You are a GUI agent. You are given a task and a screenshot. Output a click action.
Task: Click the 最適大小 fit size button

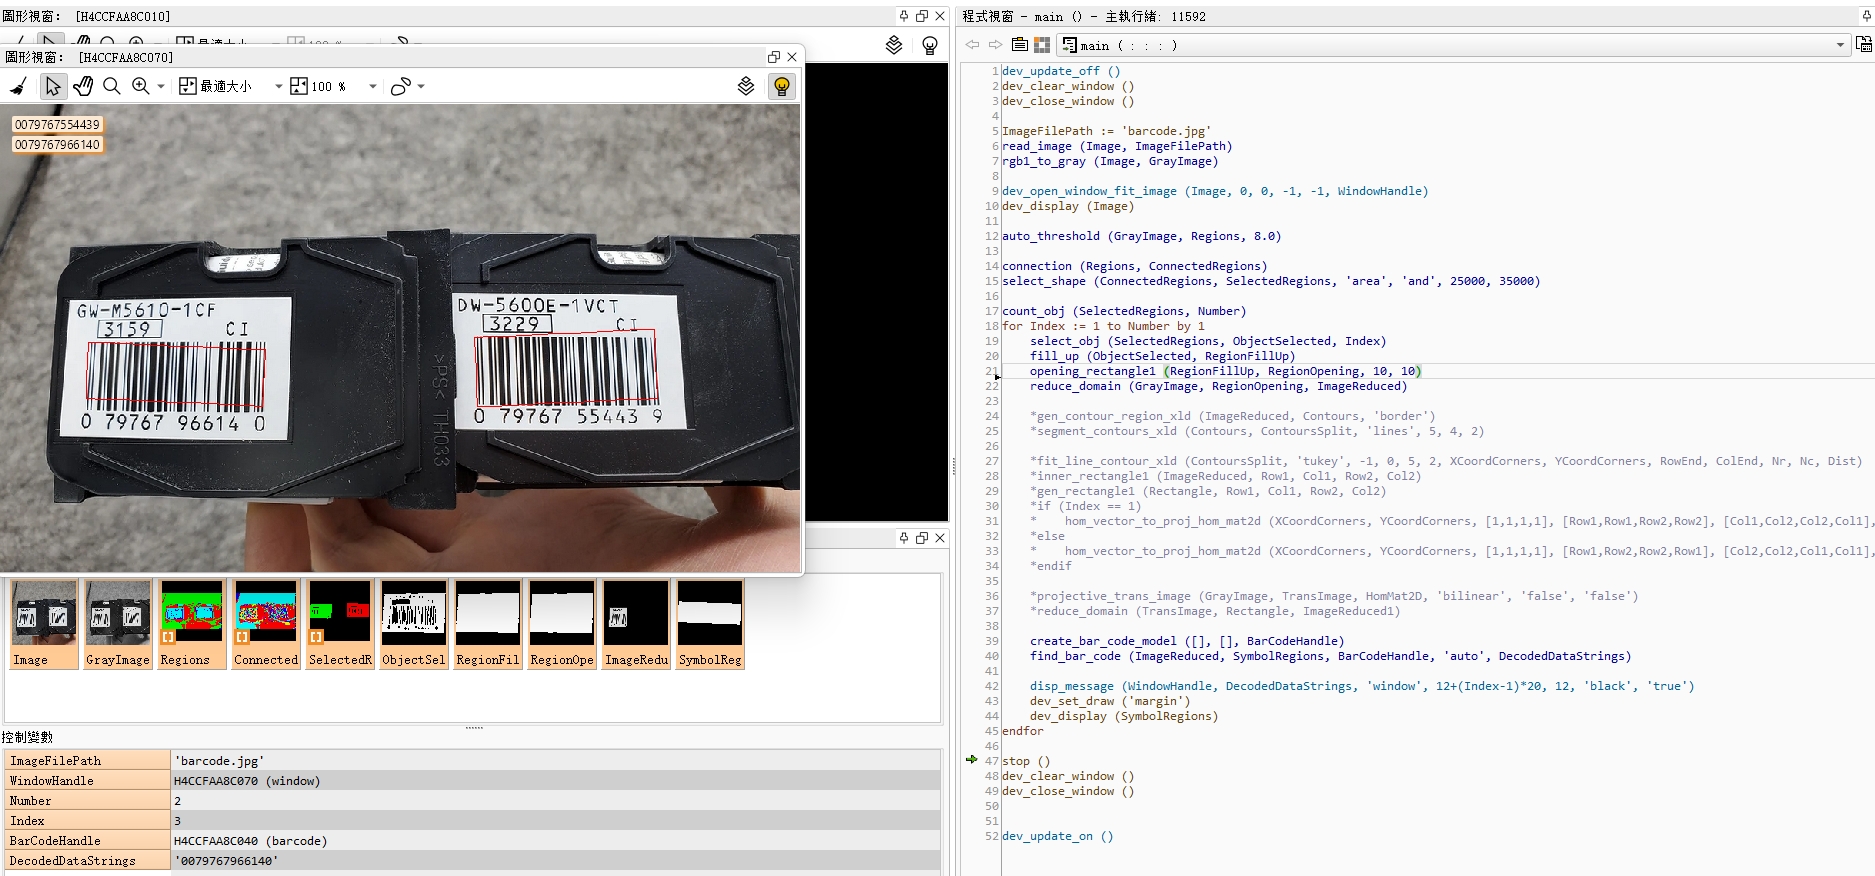[x=215, y=87]
